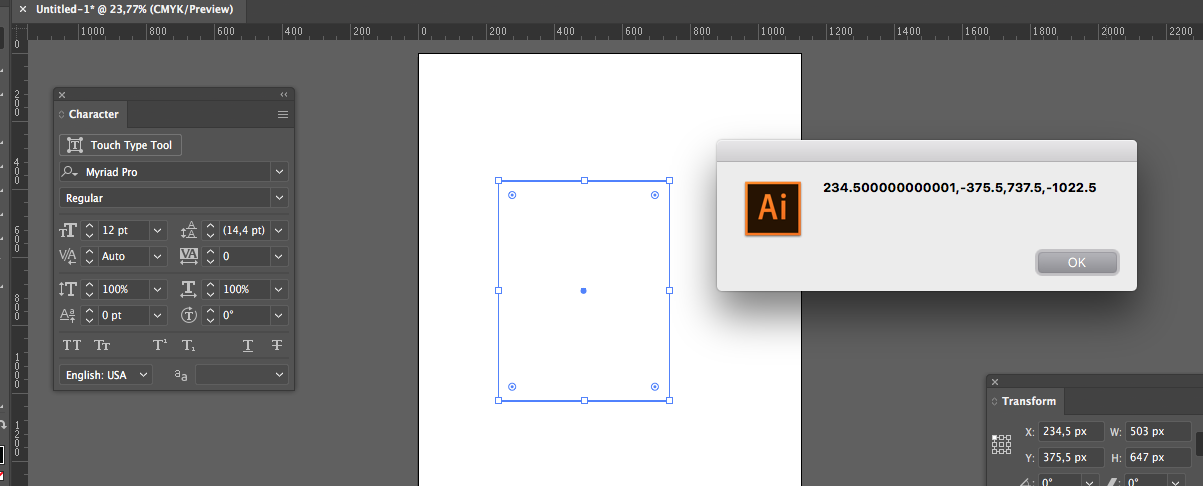Open the baseline shift 0 pt dropdown
The width and height of the screenshot is (1203, 486).
click(157, 315)
